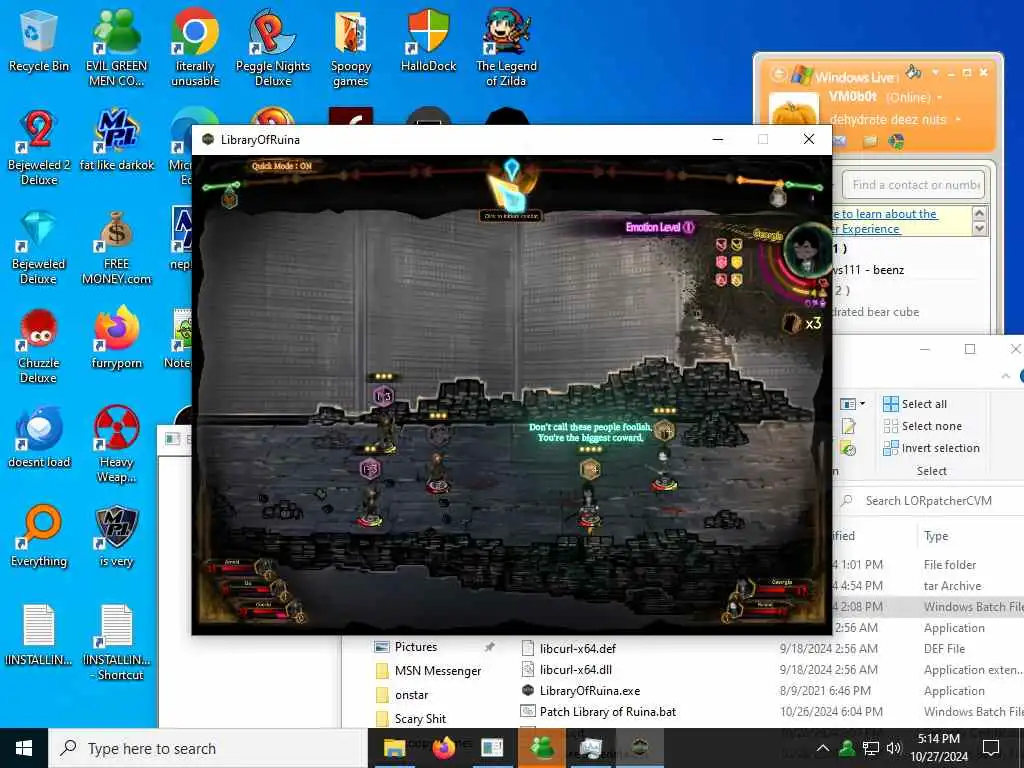Open File Explorer from the taskbar
This screenshot has width=1024, height=768.
coord(394,748)
